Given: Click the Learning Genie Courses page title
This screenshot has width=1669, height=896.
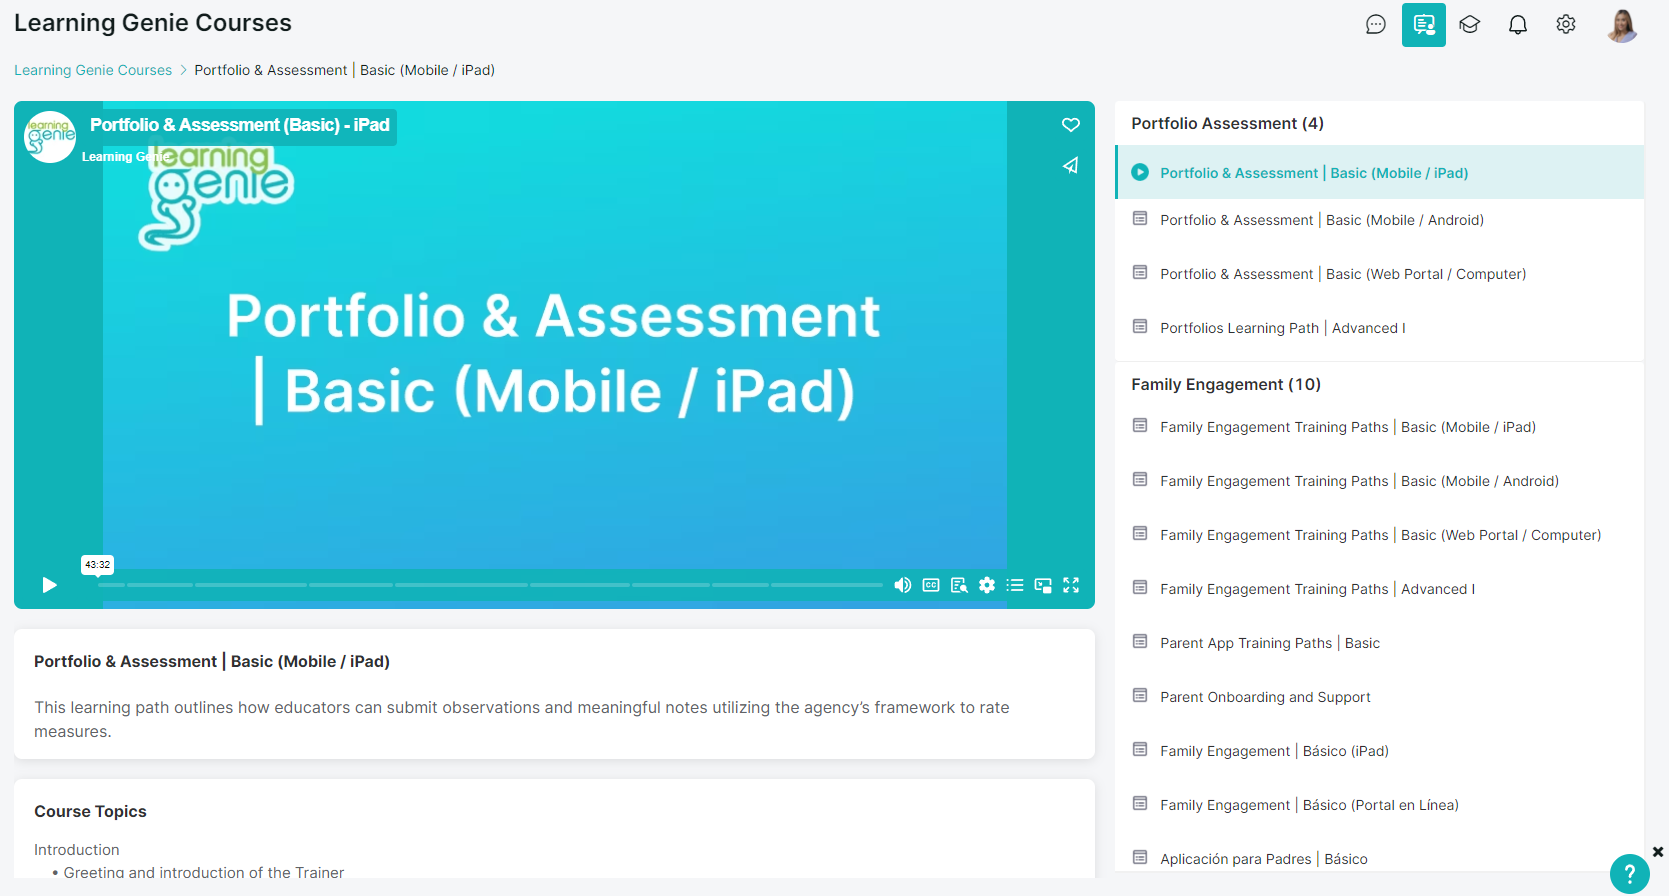Looking at the screenshot, I should click(153, 23).
